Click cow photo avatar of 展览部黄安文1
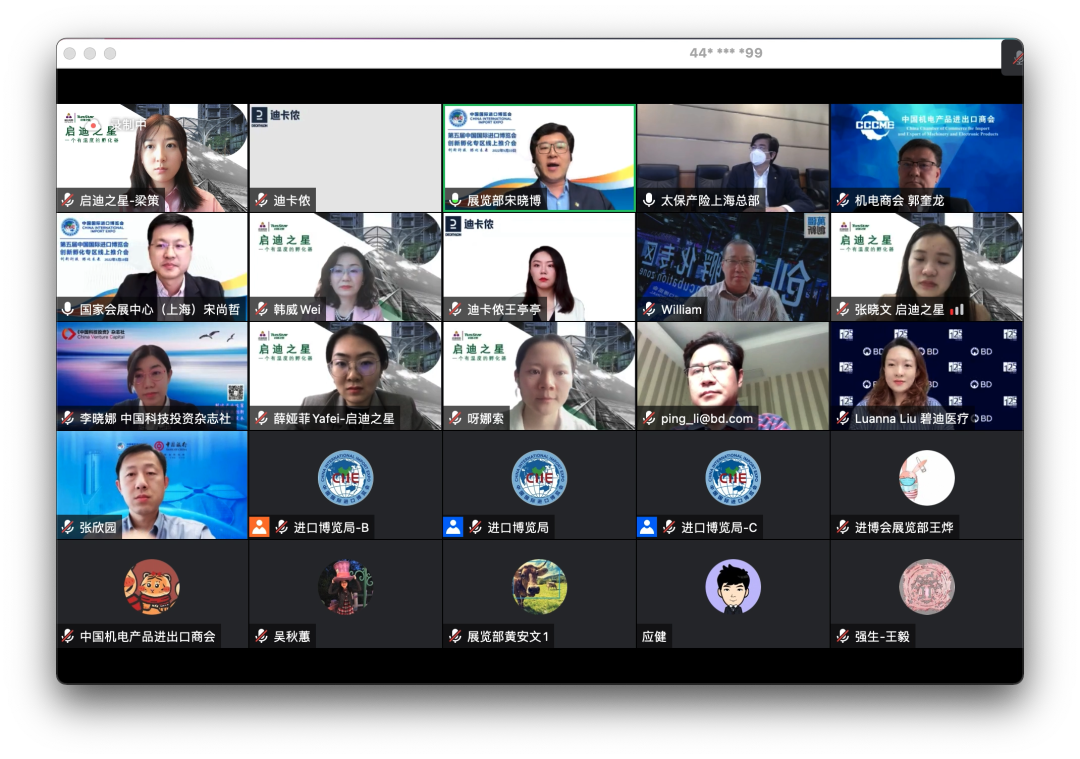 pyautogui.click(x=539, y=587)
